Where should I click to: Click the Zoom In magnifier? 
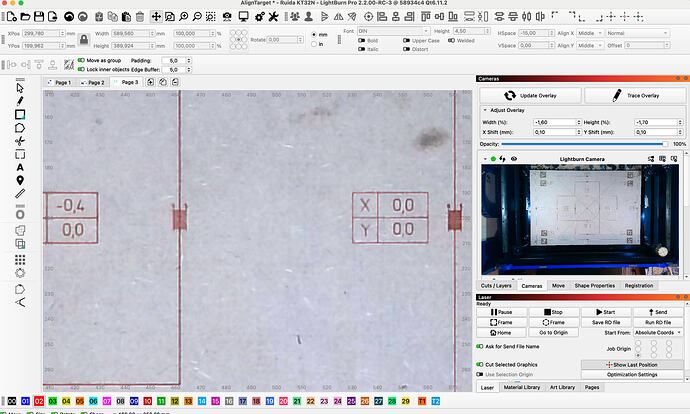click(184, 17)
